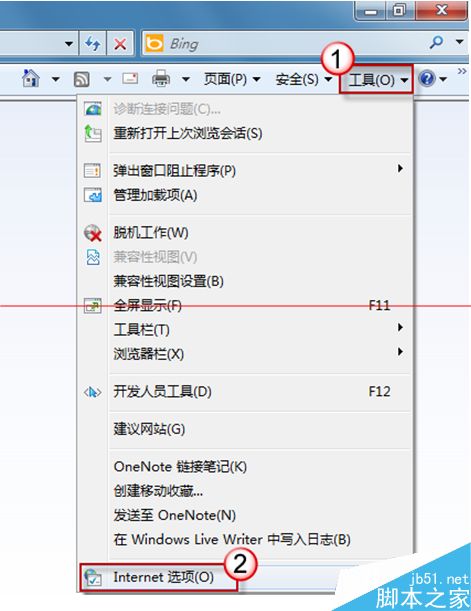Click the blue Help question mark icon
471x611 pixels.
(x=427, y=79)
